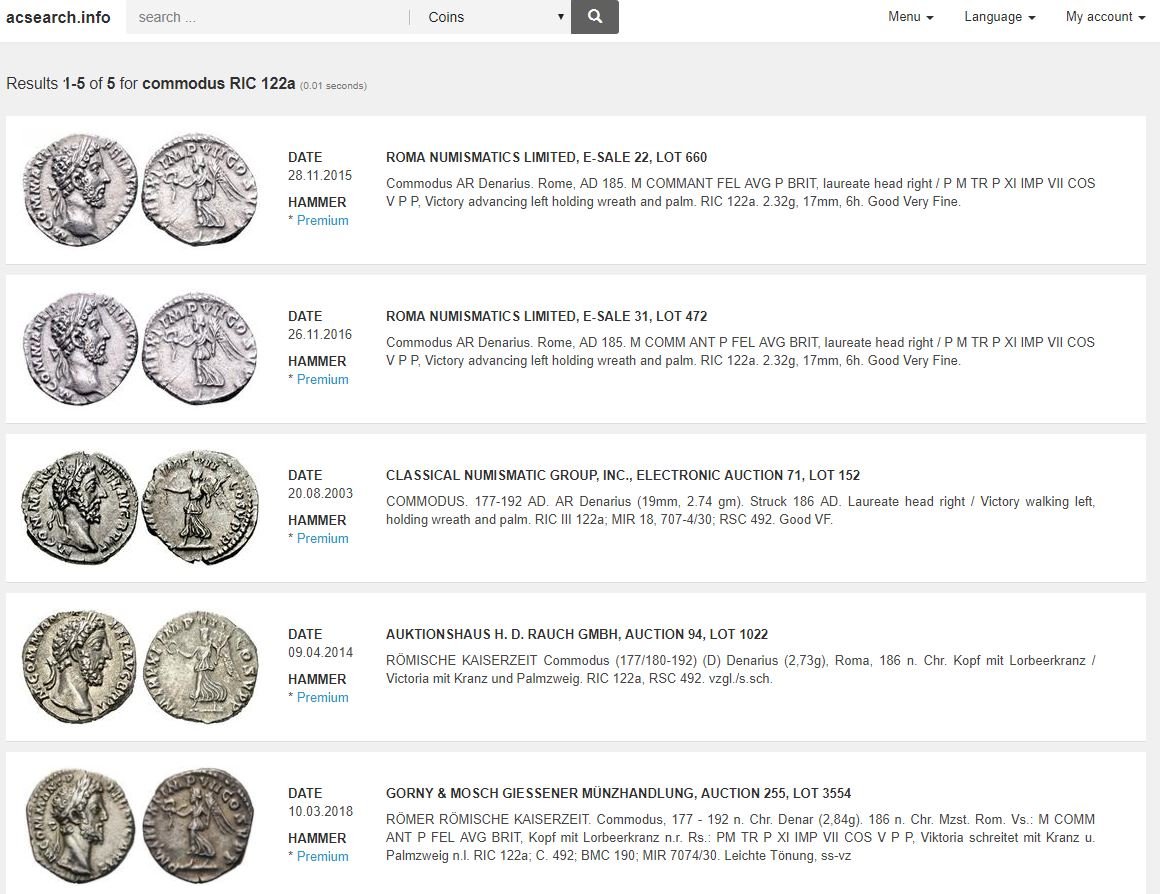View obverse coin image of Lot 3554
1160x894 pixels.
click(80, 826)
